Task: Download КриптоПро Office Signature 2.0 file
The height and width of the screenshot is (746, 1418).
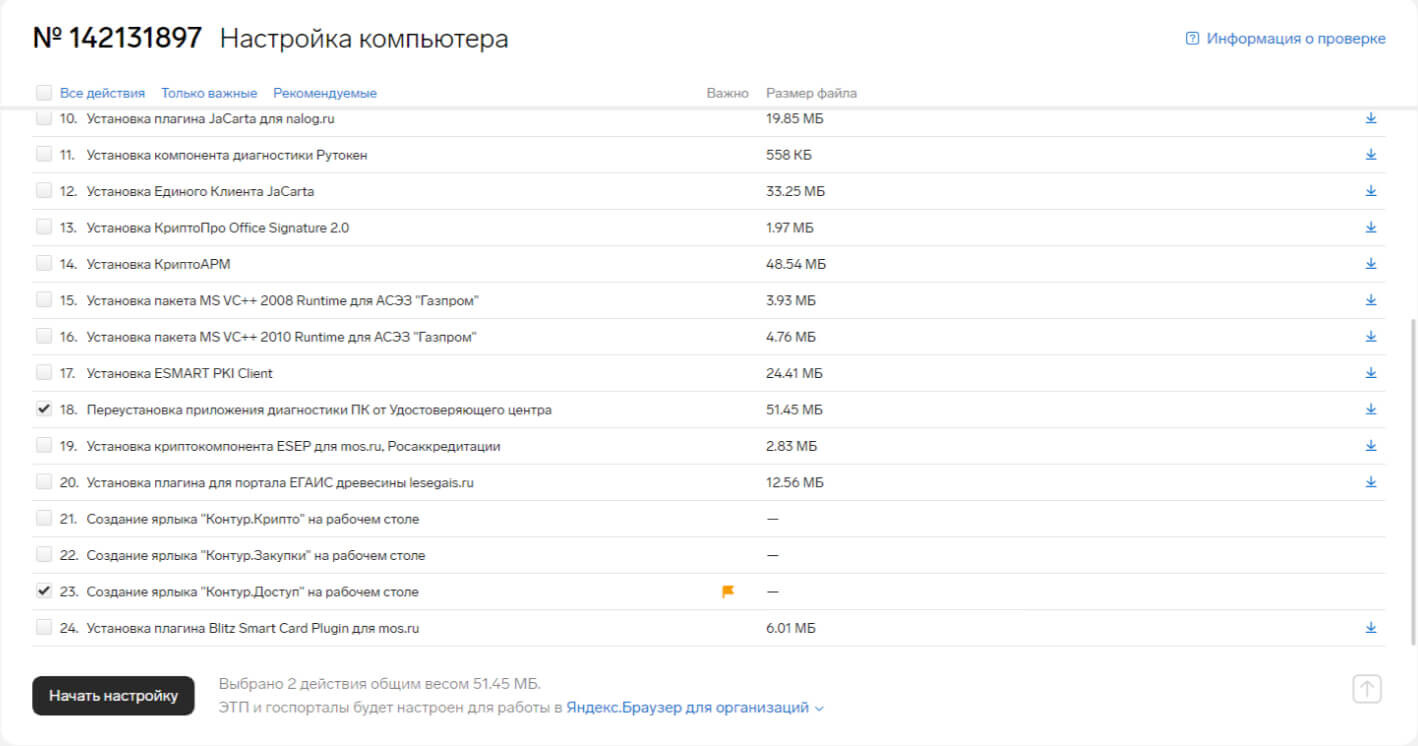Action: [x=1371, y=227]
